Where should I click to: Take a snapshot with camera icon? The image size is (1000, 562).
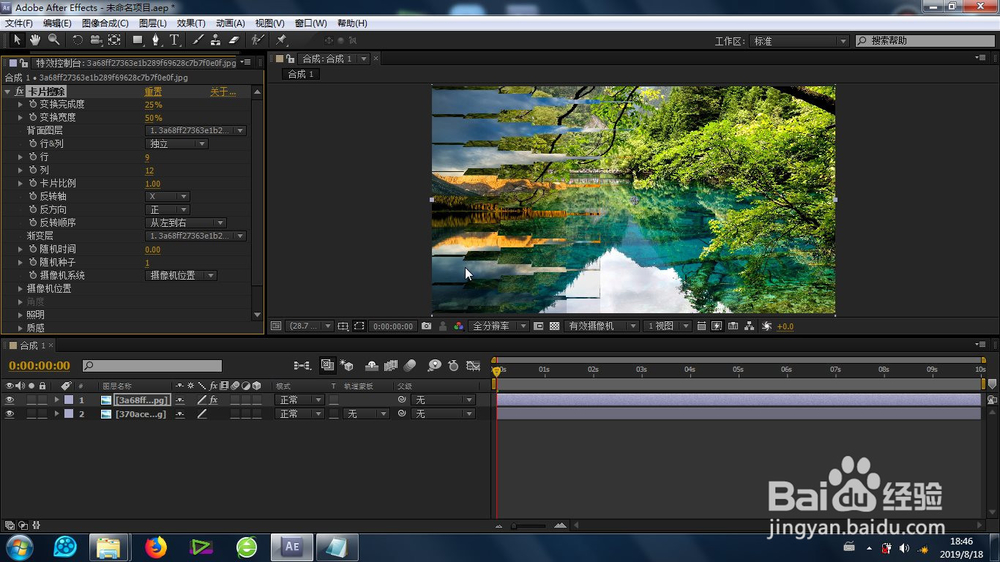(x=426, y=326)
